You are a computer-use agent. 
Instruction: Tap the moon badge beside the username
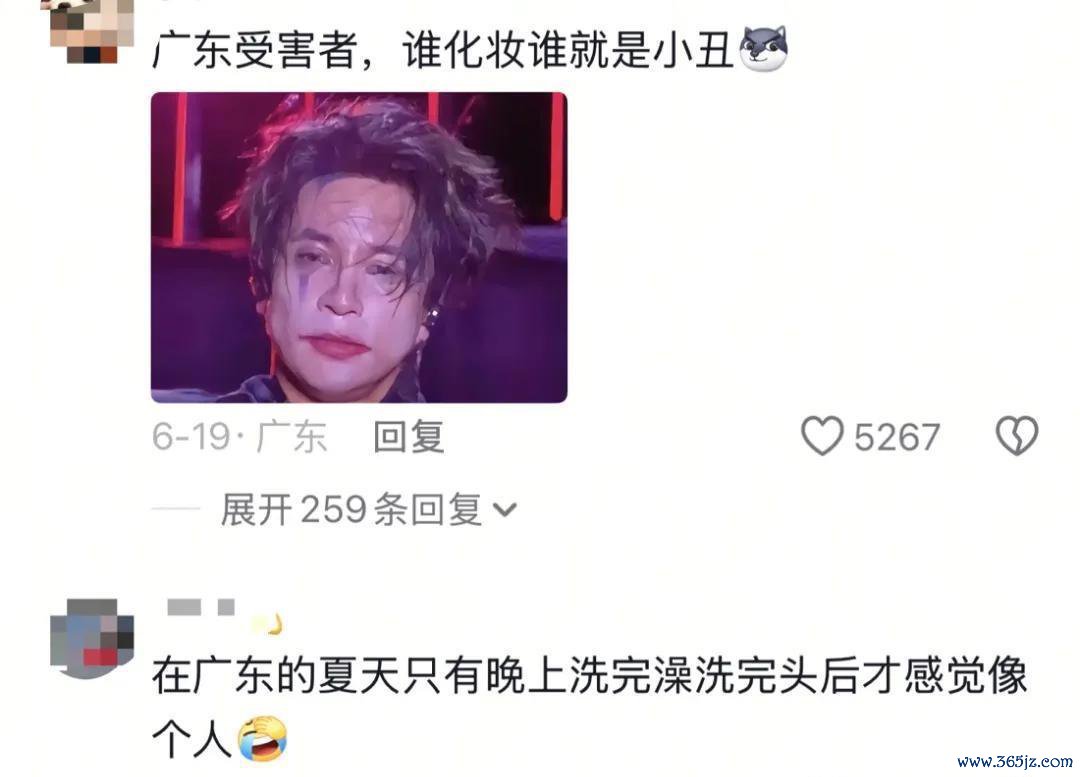(269, 623)
